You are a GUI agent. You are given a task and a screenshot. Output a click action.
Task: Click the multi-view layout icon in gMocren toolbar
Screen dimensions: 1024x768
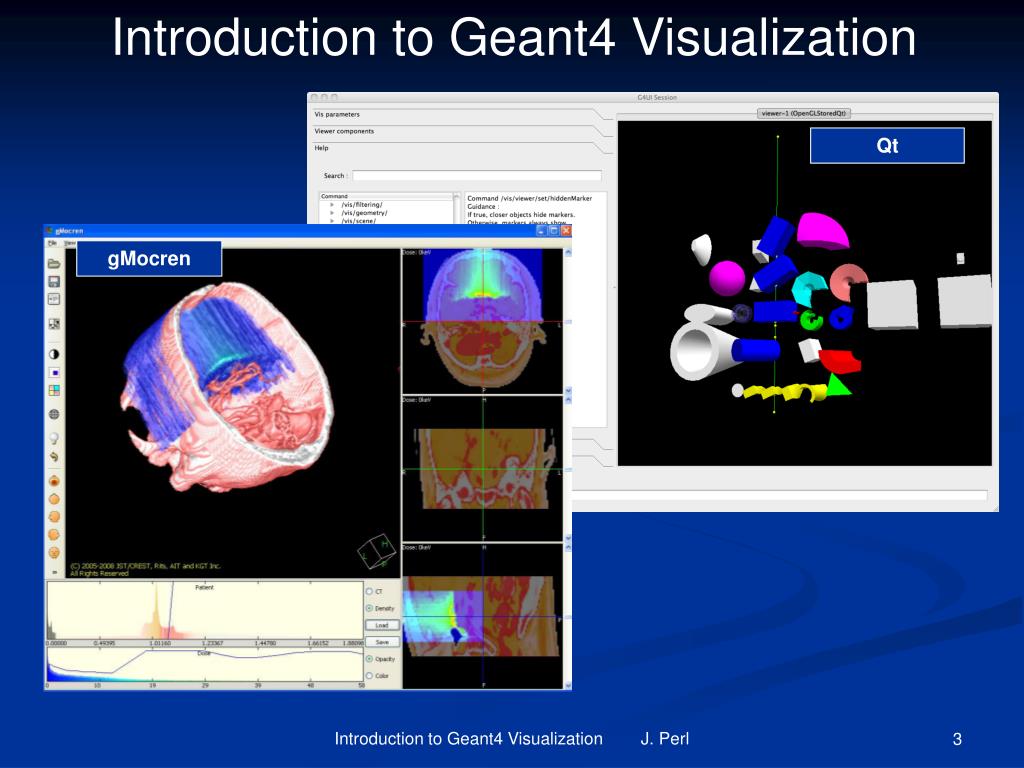[54, 324]
